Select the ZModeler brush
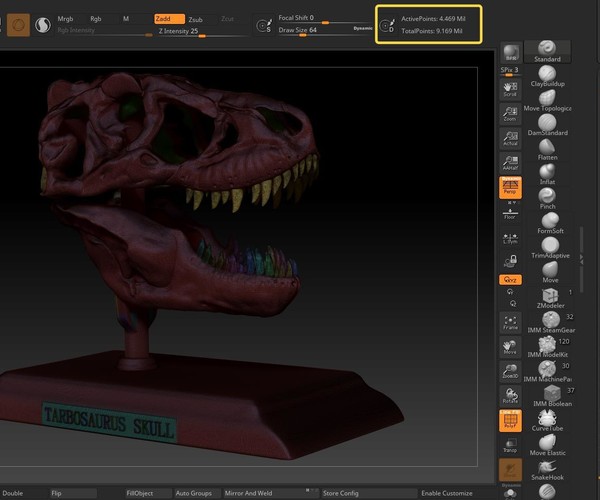The image size is (600, 500). (550, 298)
